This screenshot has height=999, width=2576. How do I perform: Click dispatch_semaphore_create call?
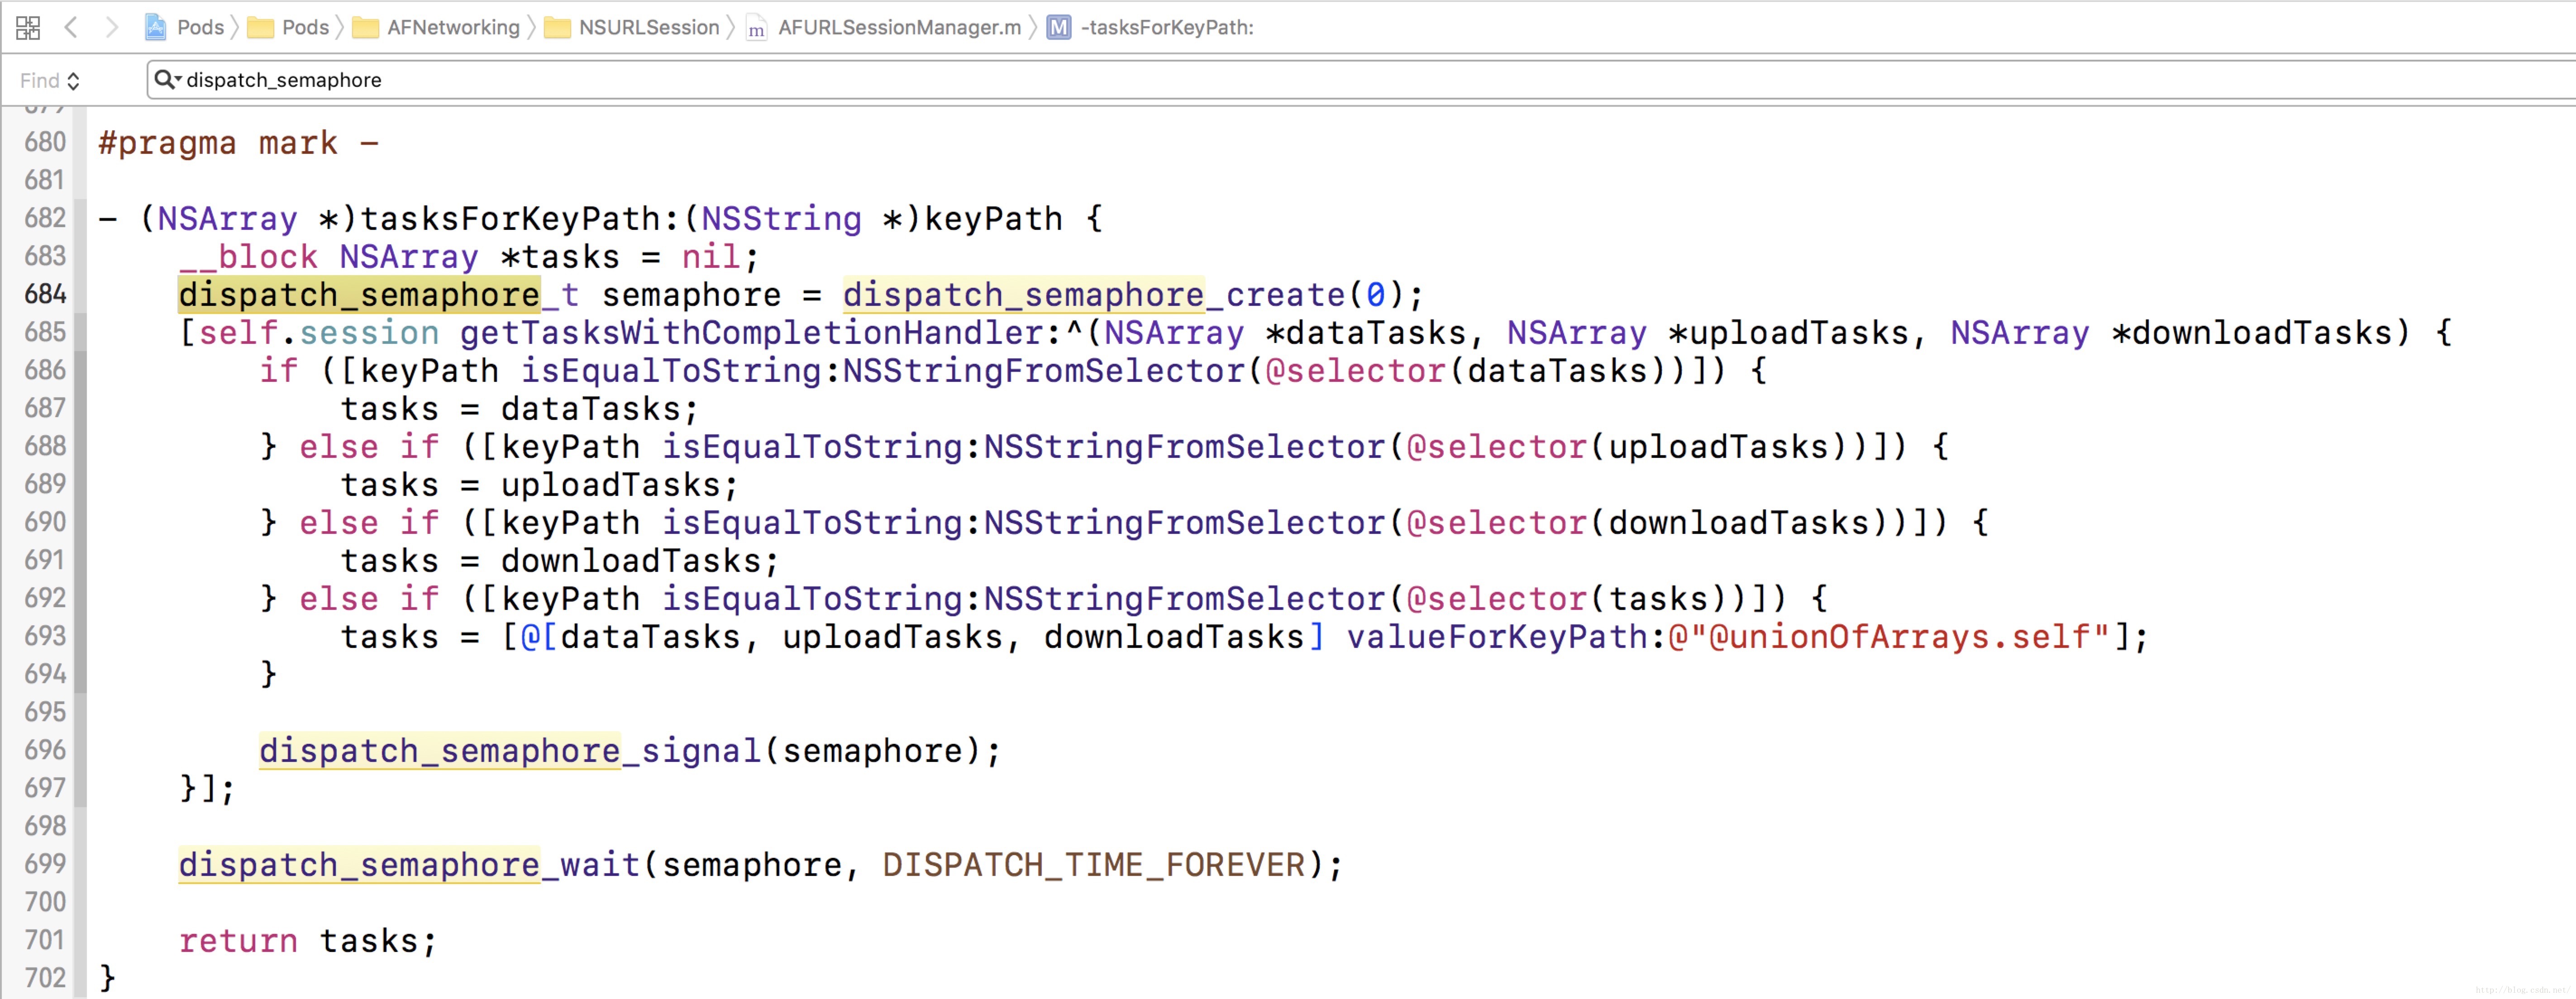coord(1094,295)
